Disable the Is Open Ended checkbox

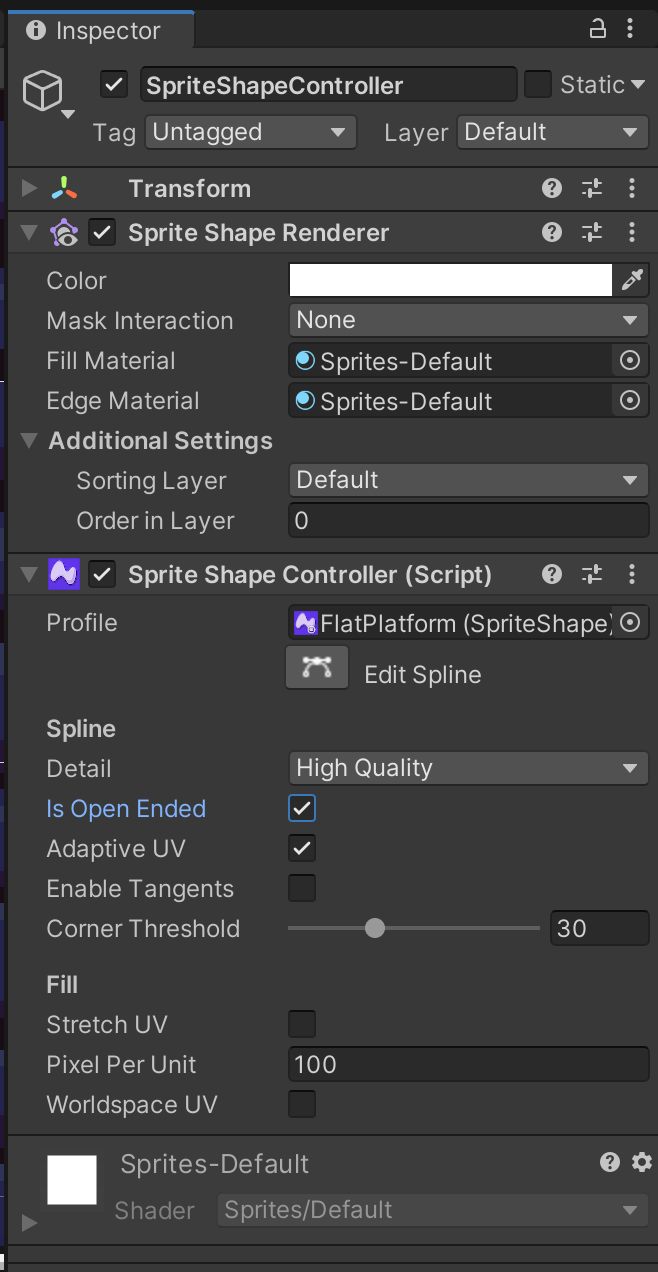point(302,808)
